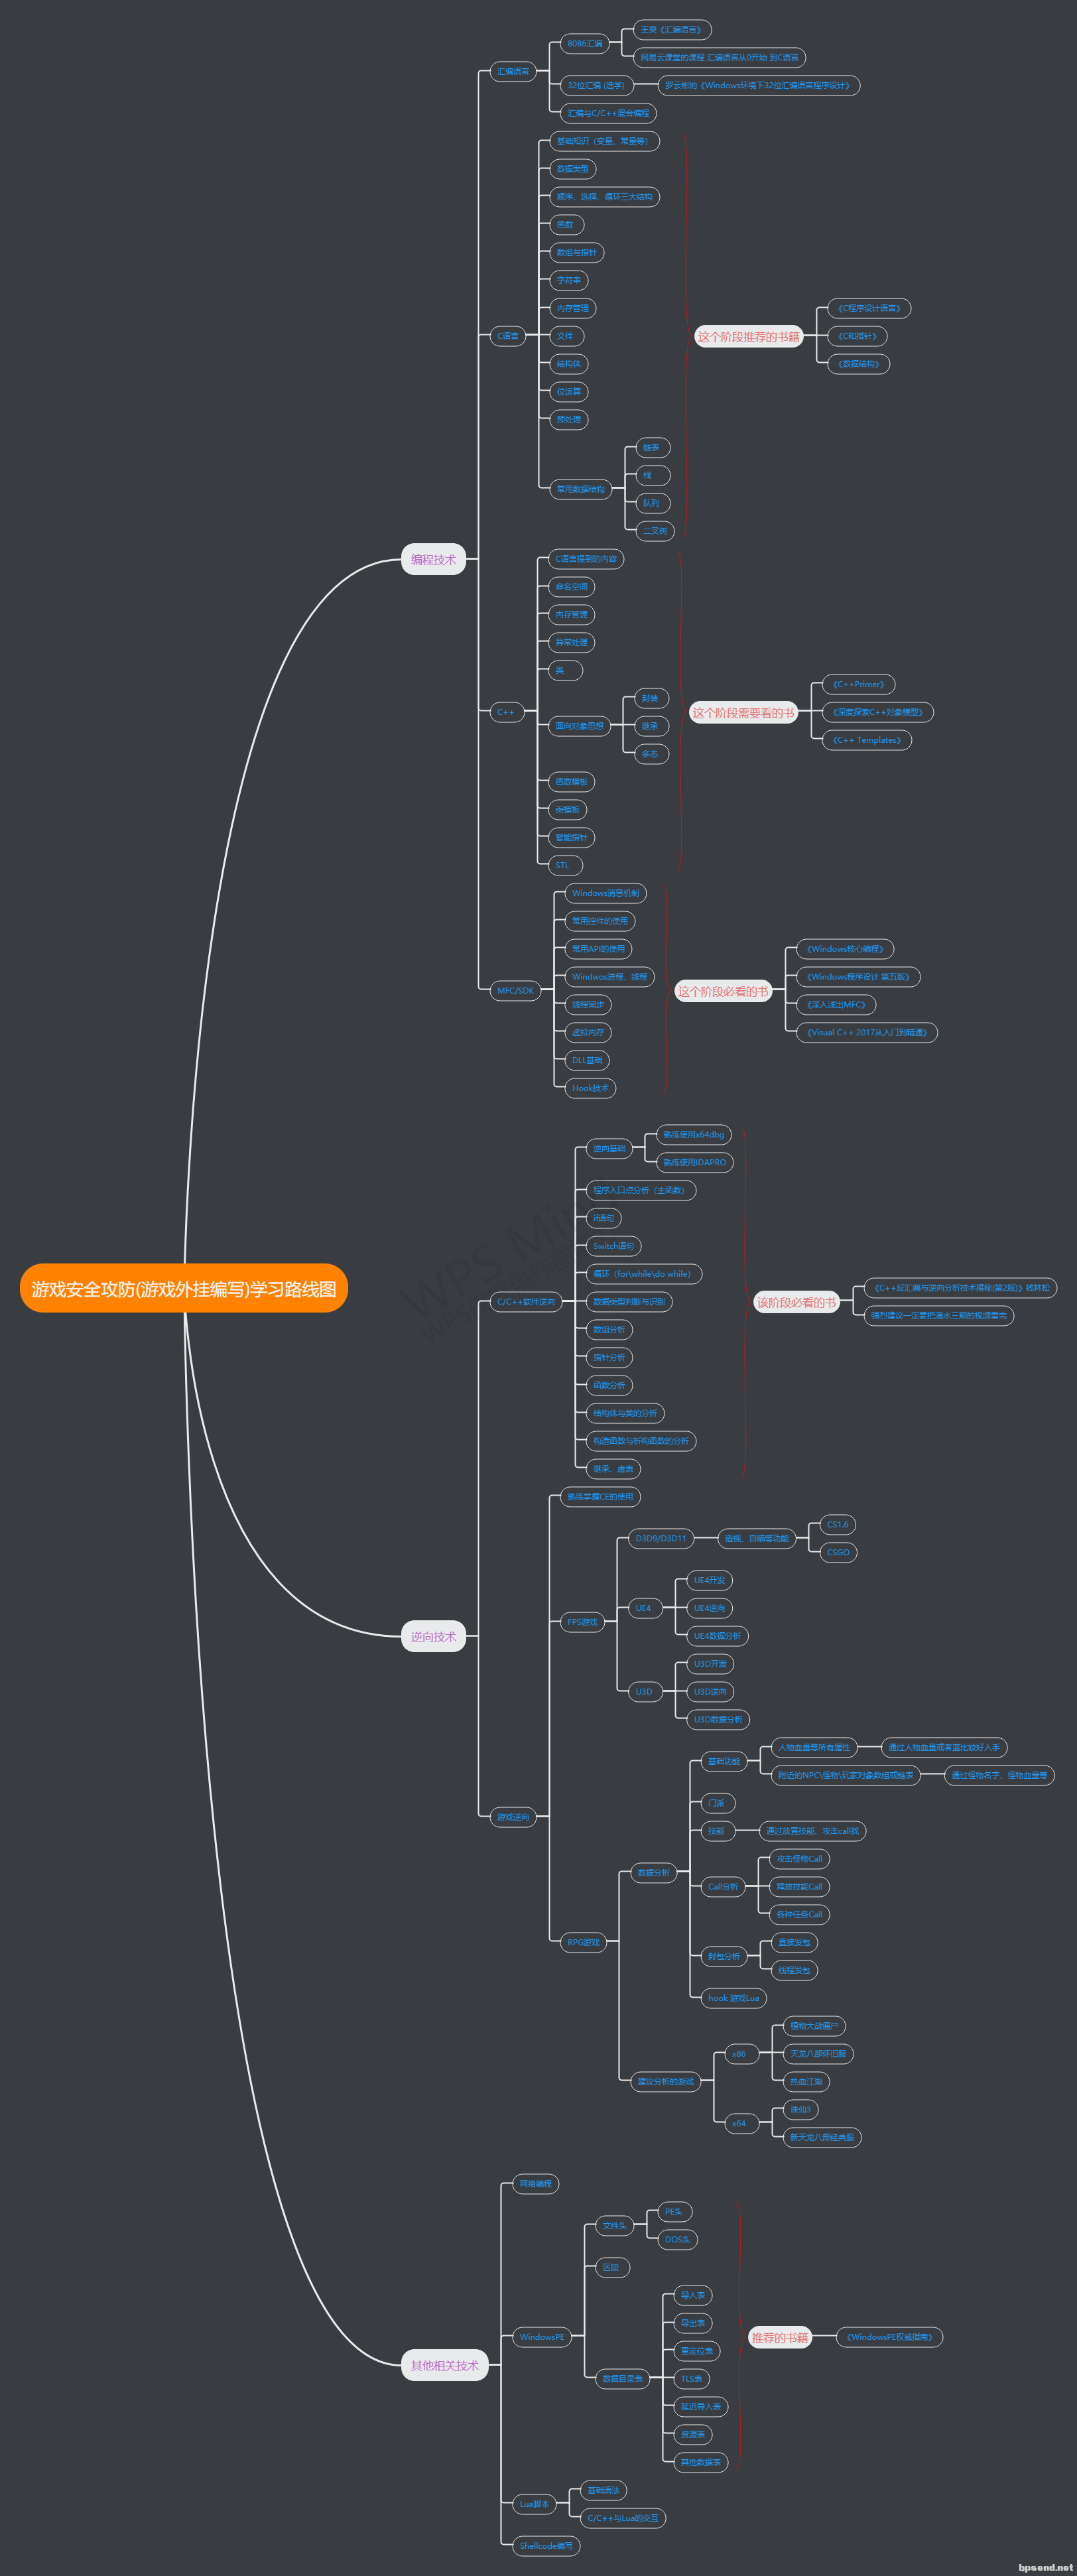Image resolution: width=1077 pixels, height=2576 pixels.
Task: Select the C/C++软件逆向 node
Action: click(x=526, y=1301)
